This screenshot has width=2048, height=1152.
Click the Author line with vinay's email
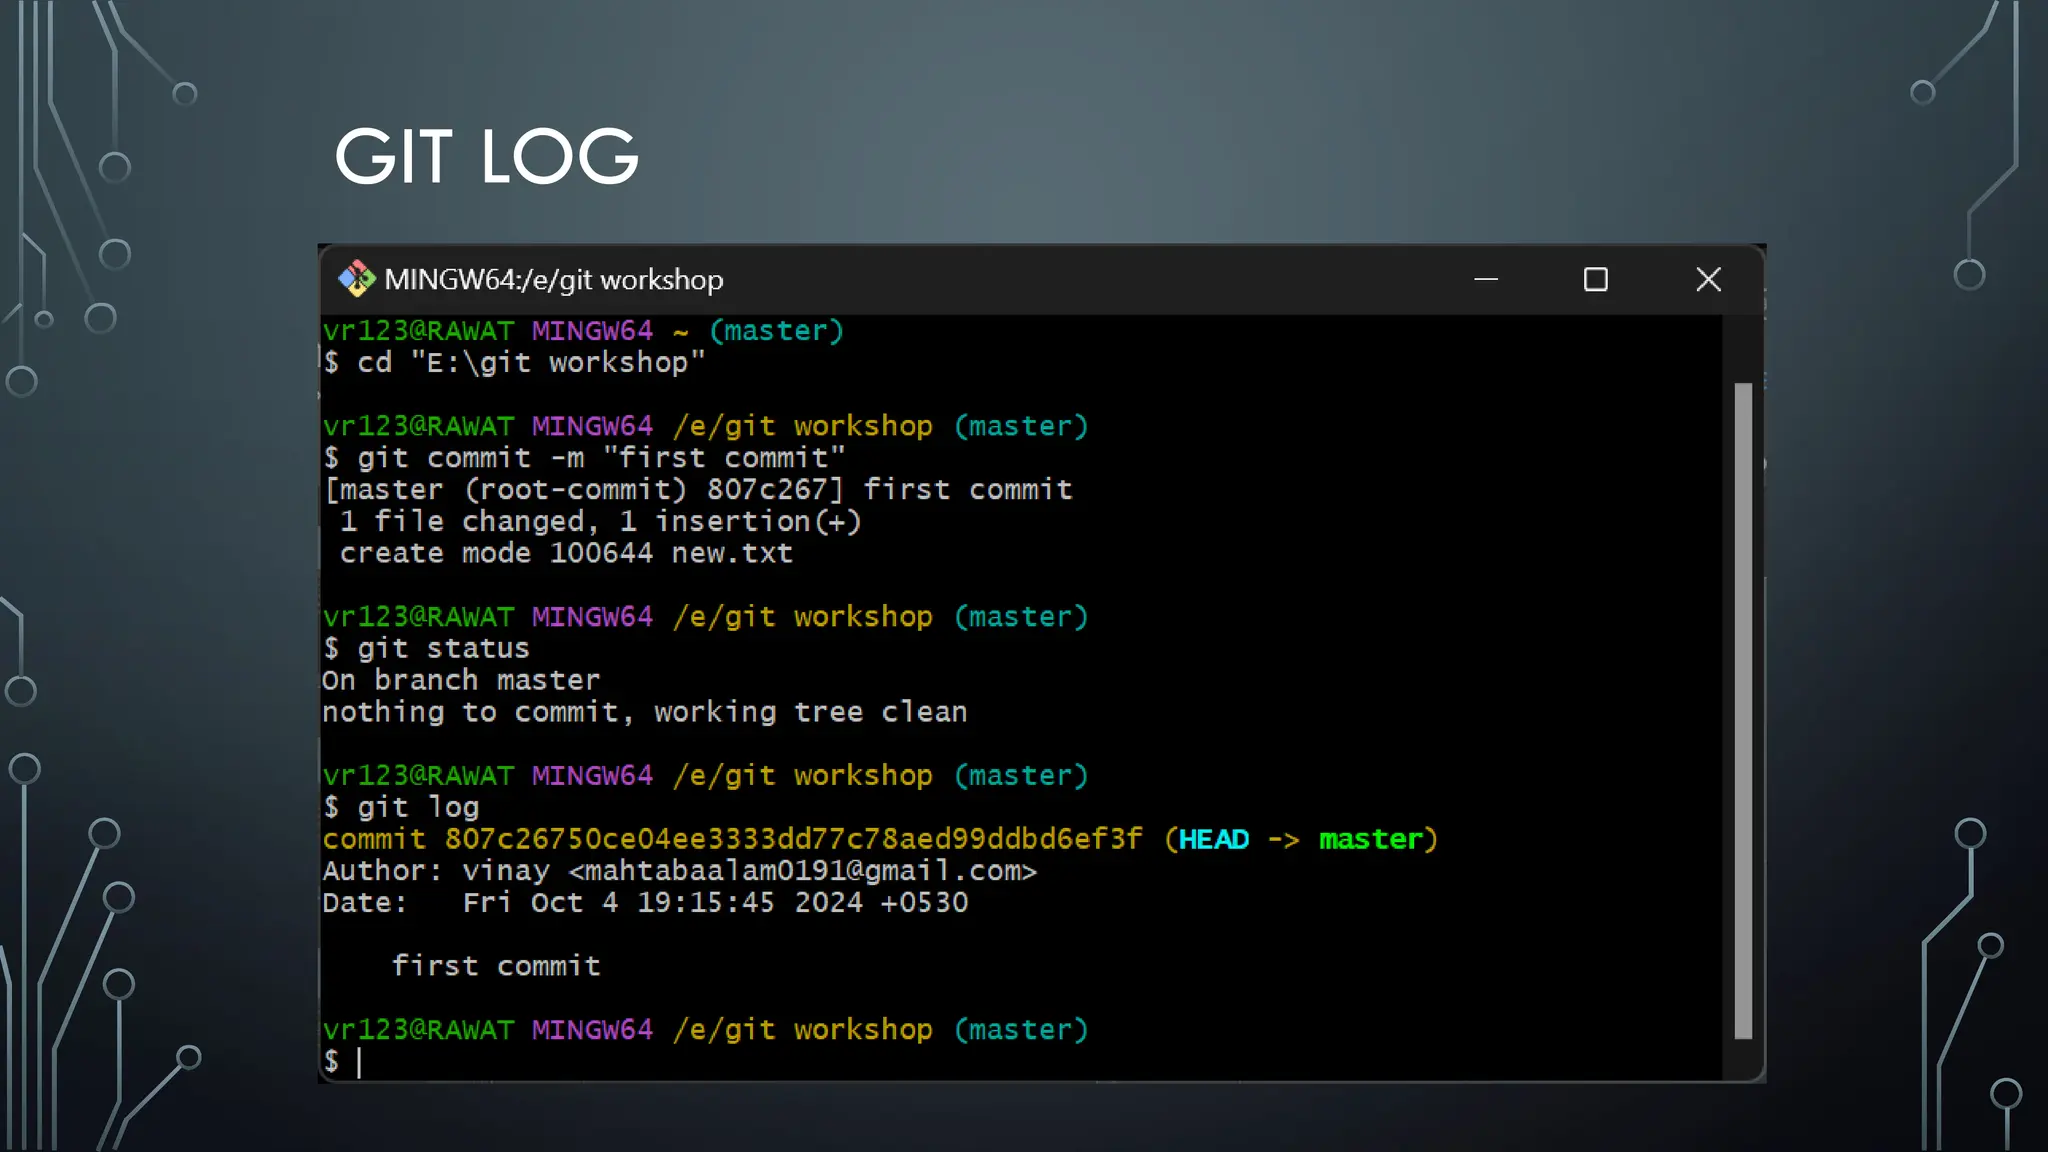click(x=680, y=871)
